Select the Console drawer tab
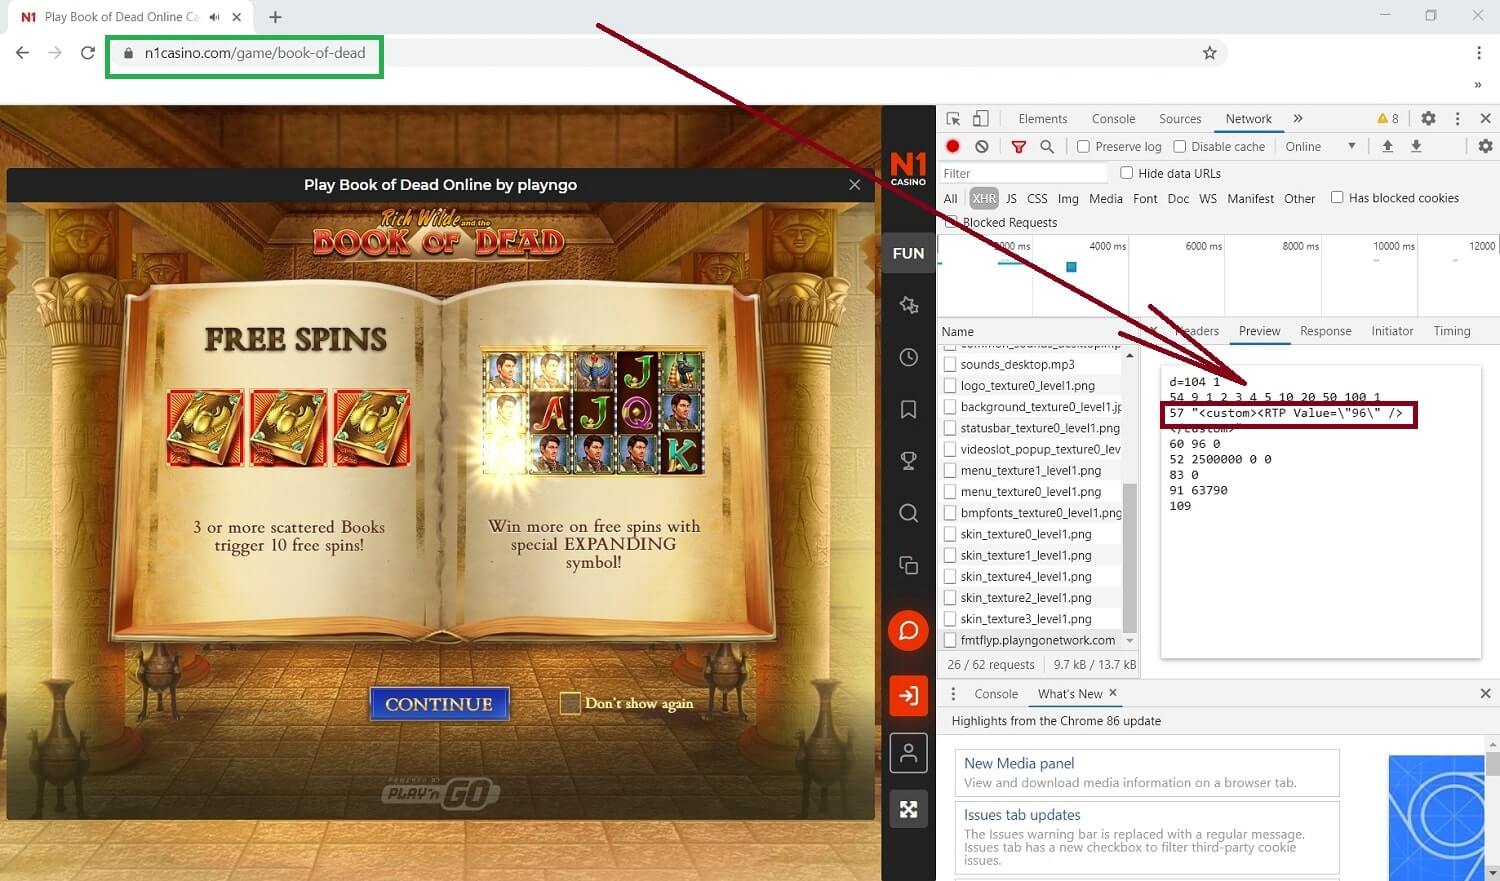 coord(996,694)
